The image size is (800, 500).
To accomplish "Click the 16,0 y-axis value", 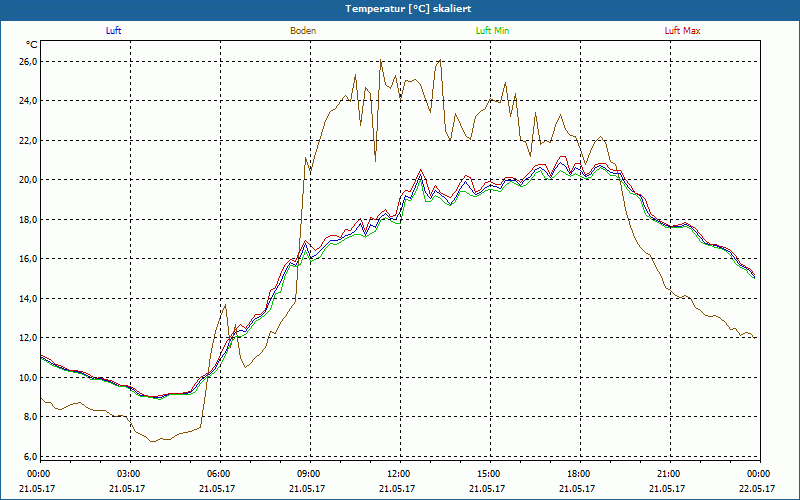I will [x=28, y=259].
